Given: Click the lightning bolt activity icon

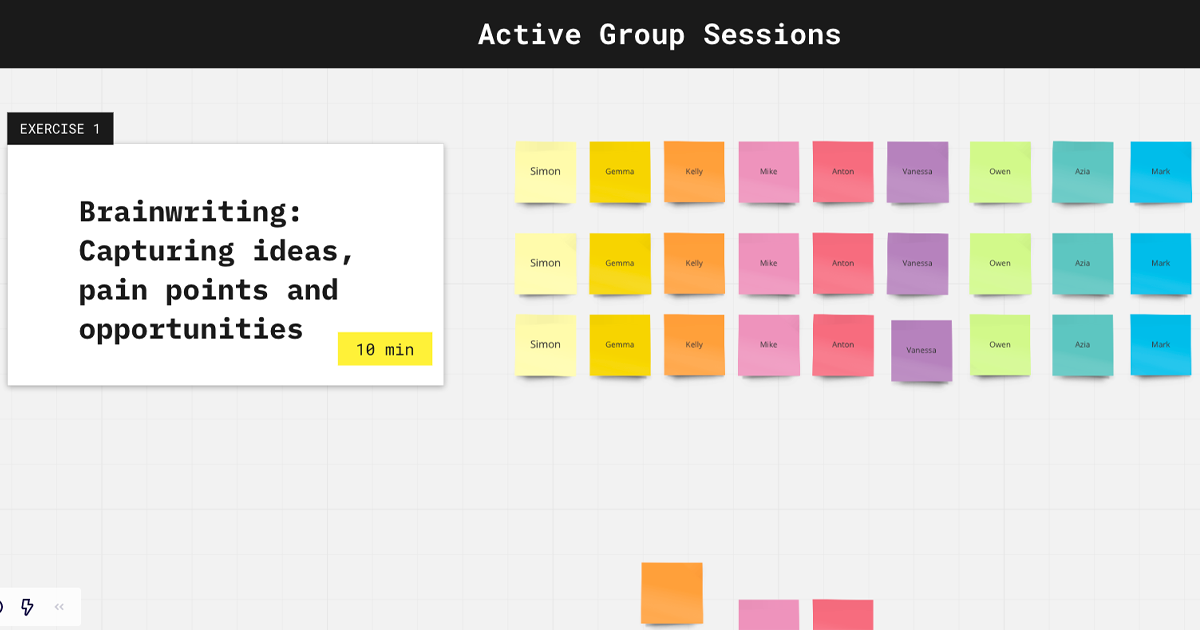Looking at the screenshot, I should (x=27, y=607).
